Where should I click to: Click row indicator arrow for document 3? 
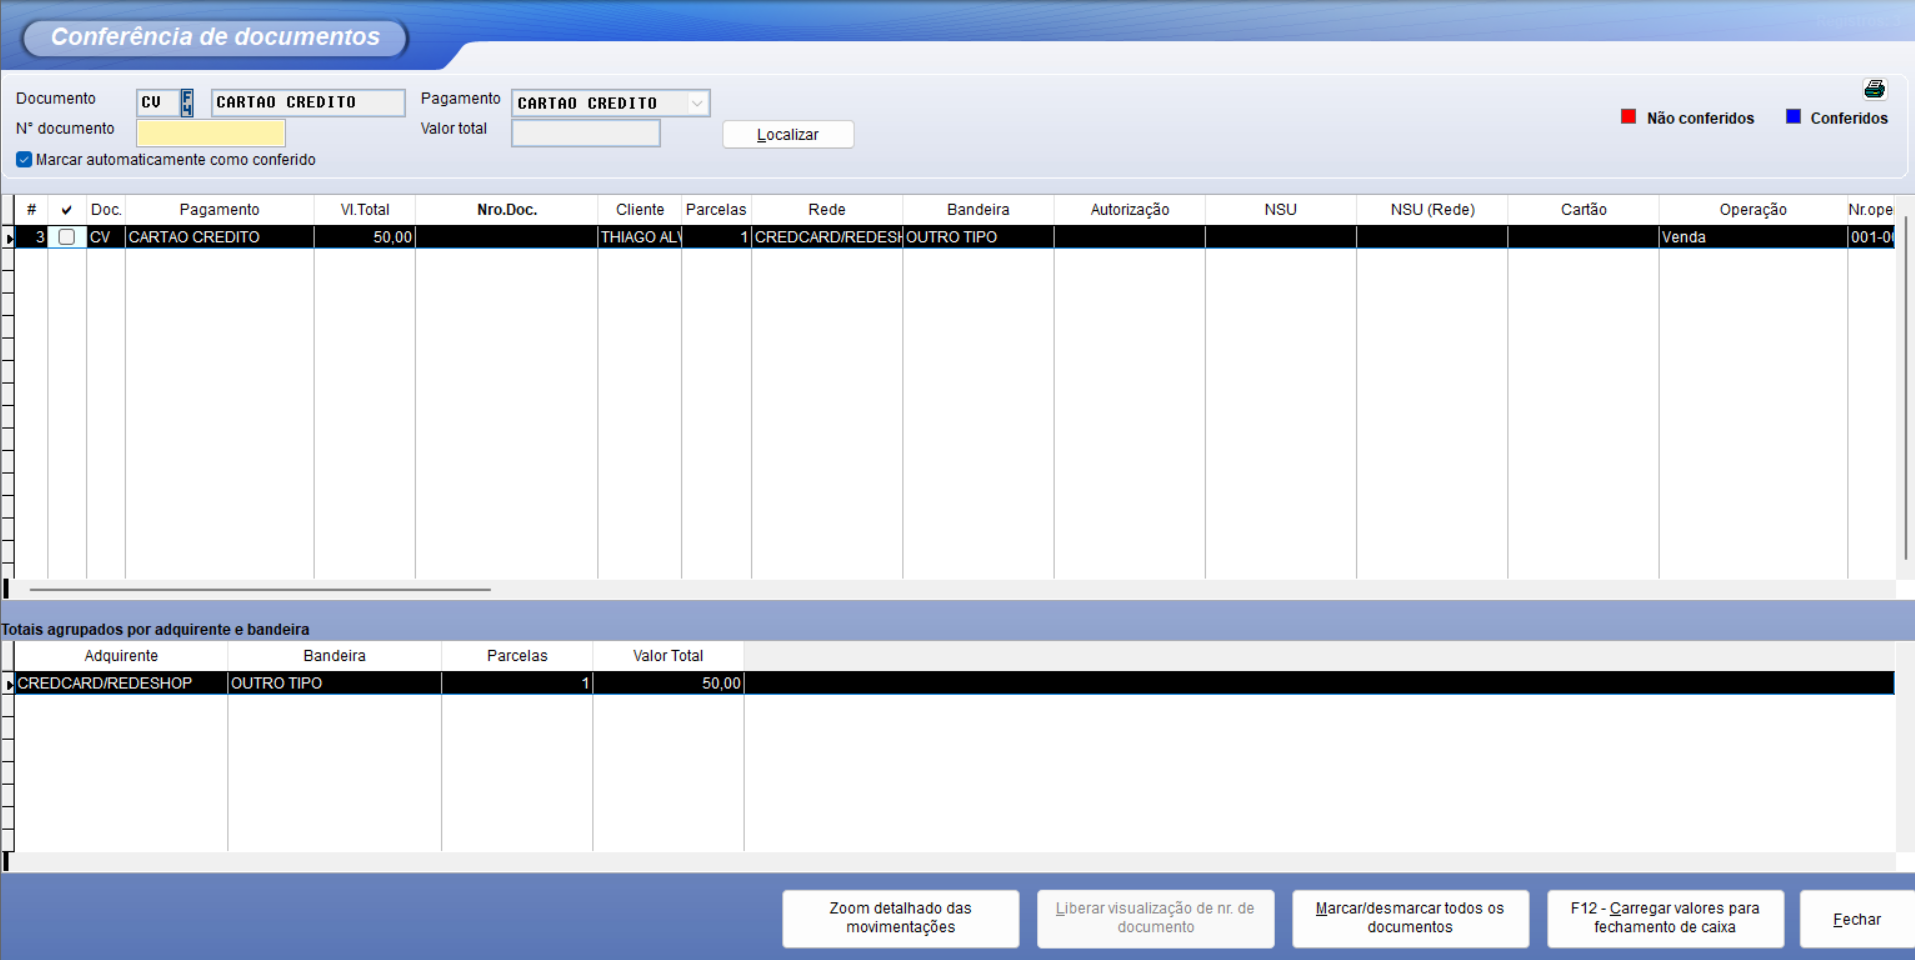click(x=9, y=238)
